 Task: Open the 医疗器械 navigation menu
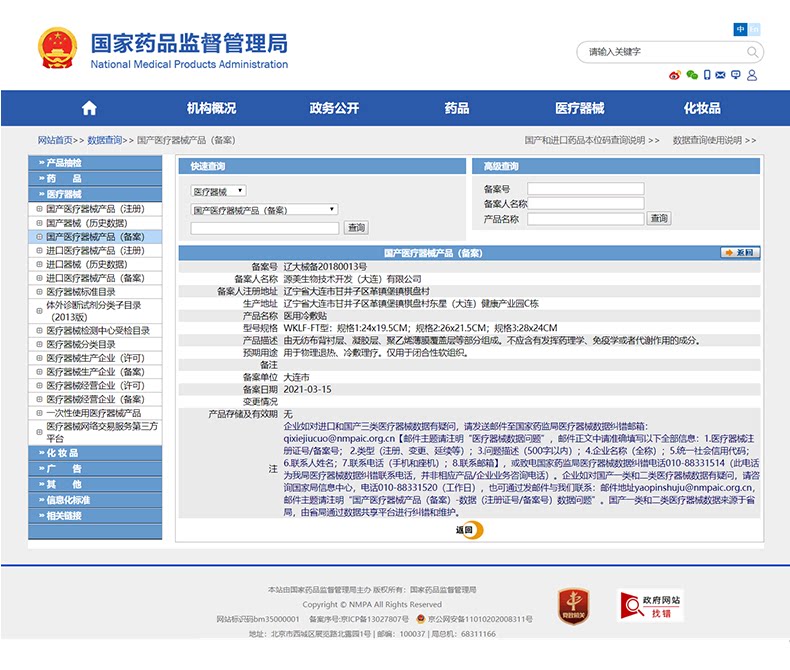(579, 108)
